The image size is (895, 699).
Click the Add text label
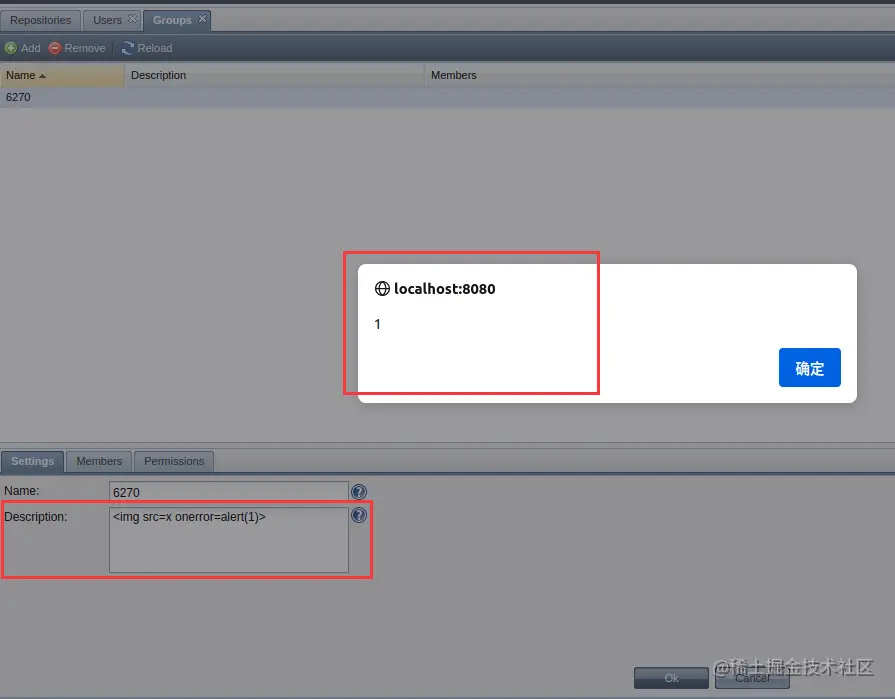31,48
